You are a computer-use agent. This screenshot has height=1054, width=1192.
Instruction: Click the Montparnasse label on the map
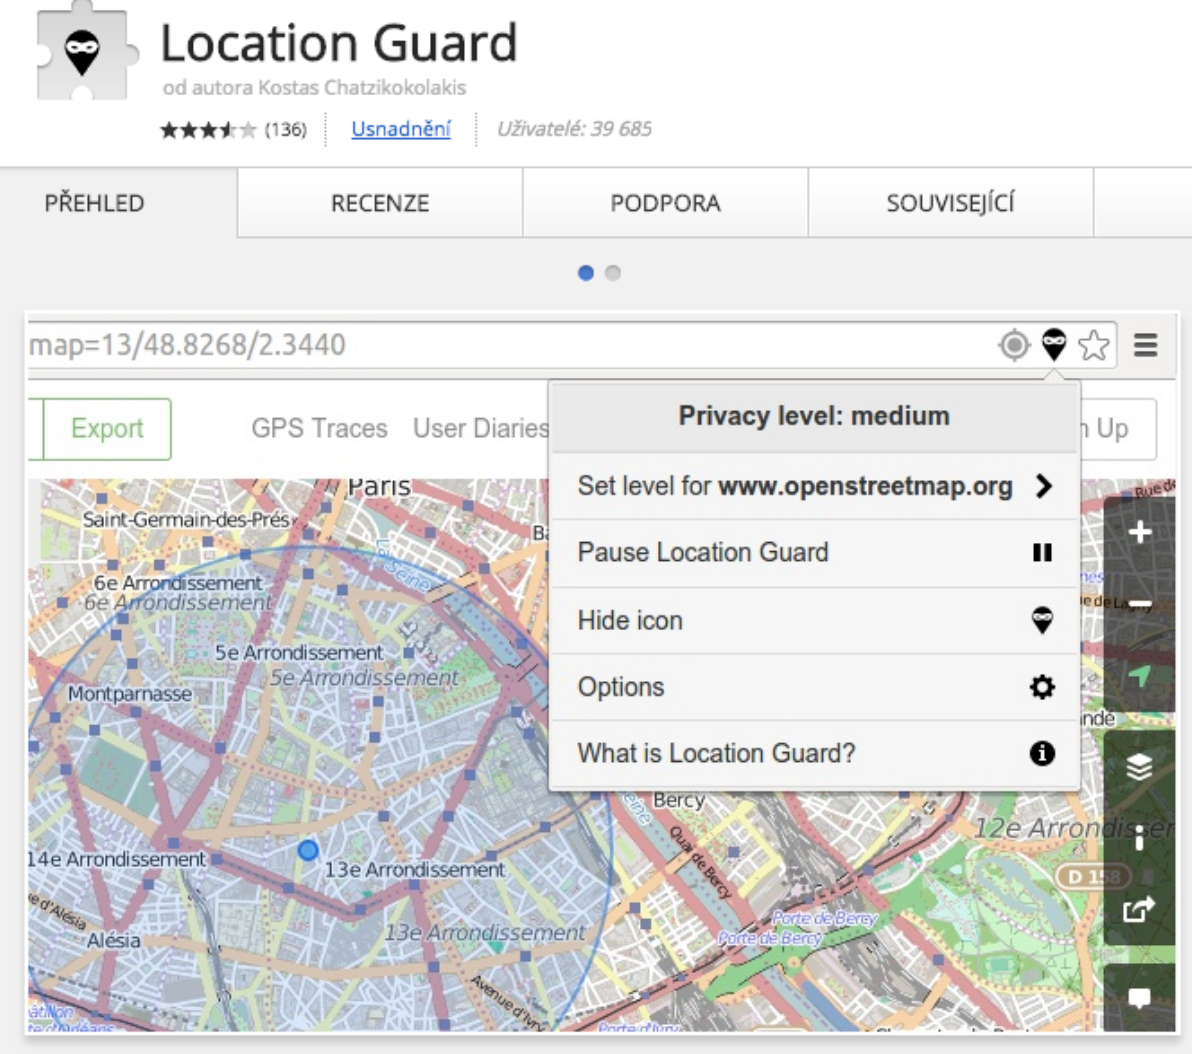(x=129, y=694)
